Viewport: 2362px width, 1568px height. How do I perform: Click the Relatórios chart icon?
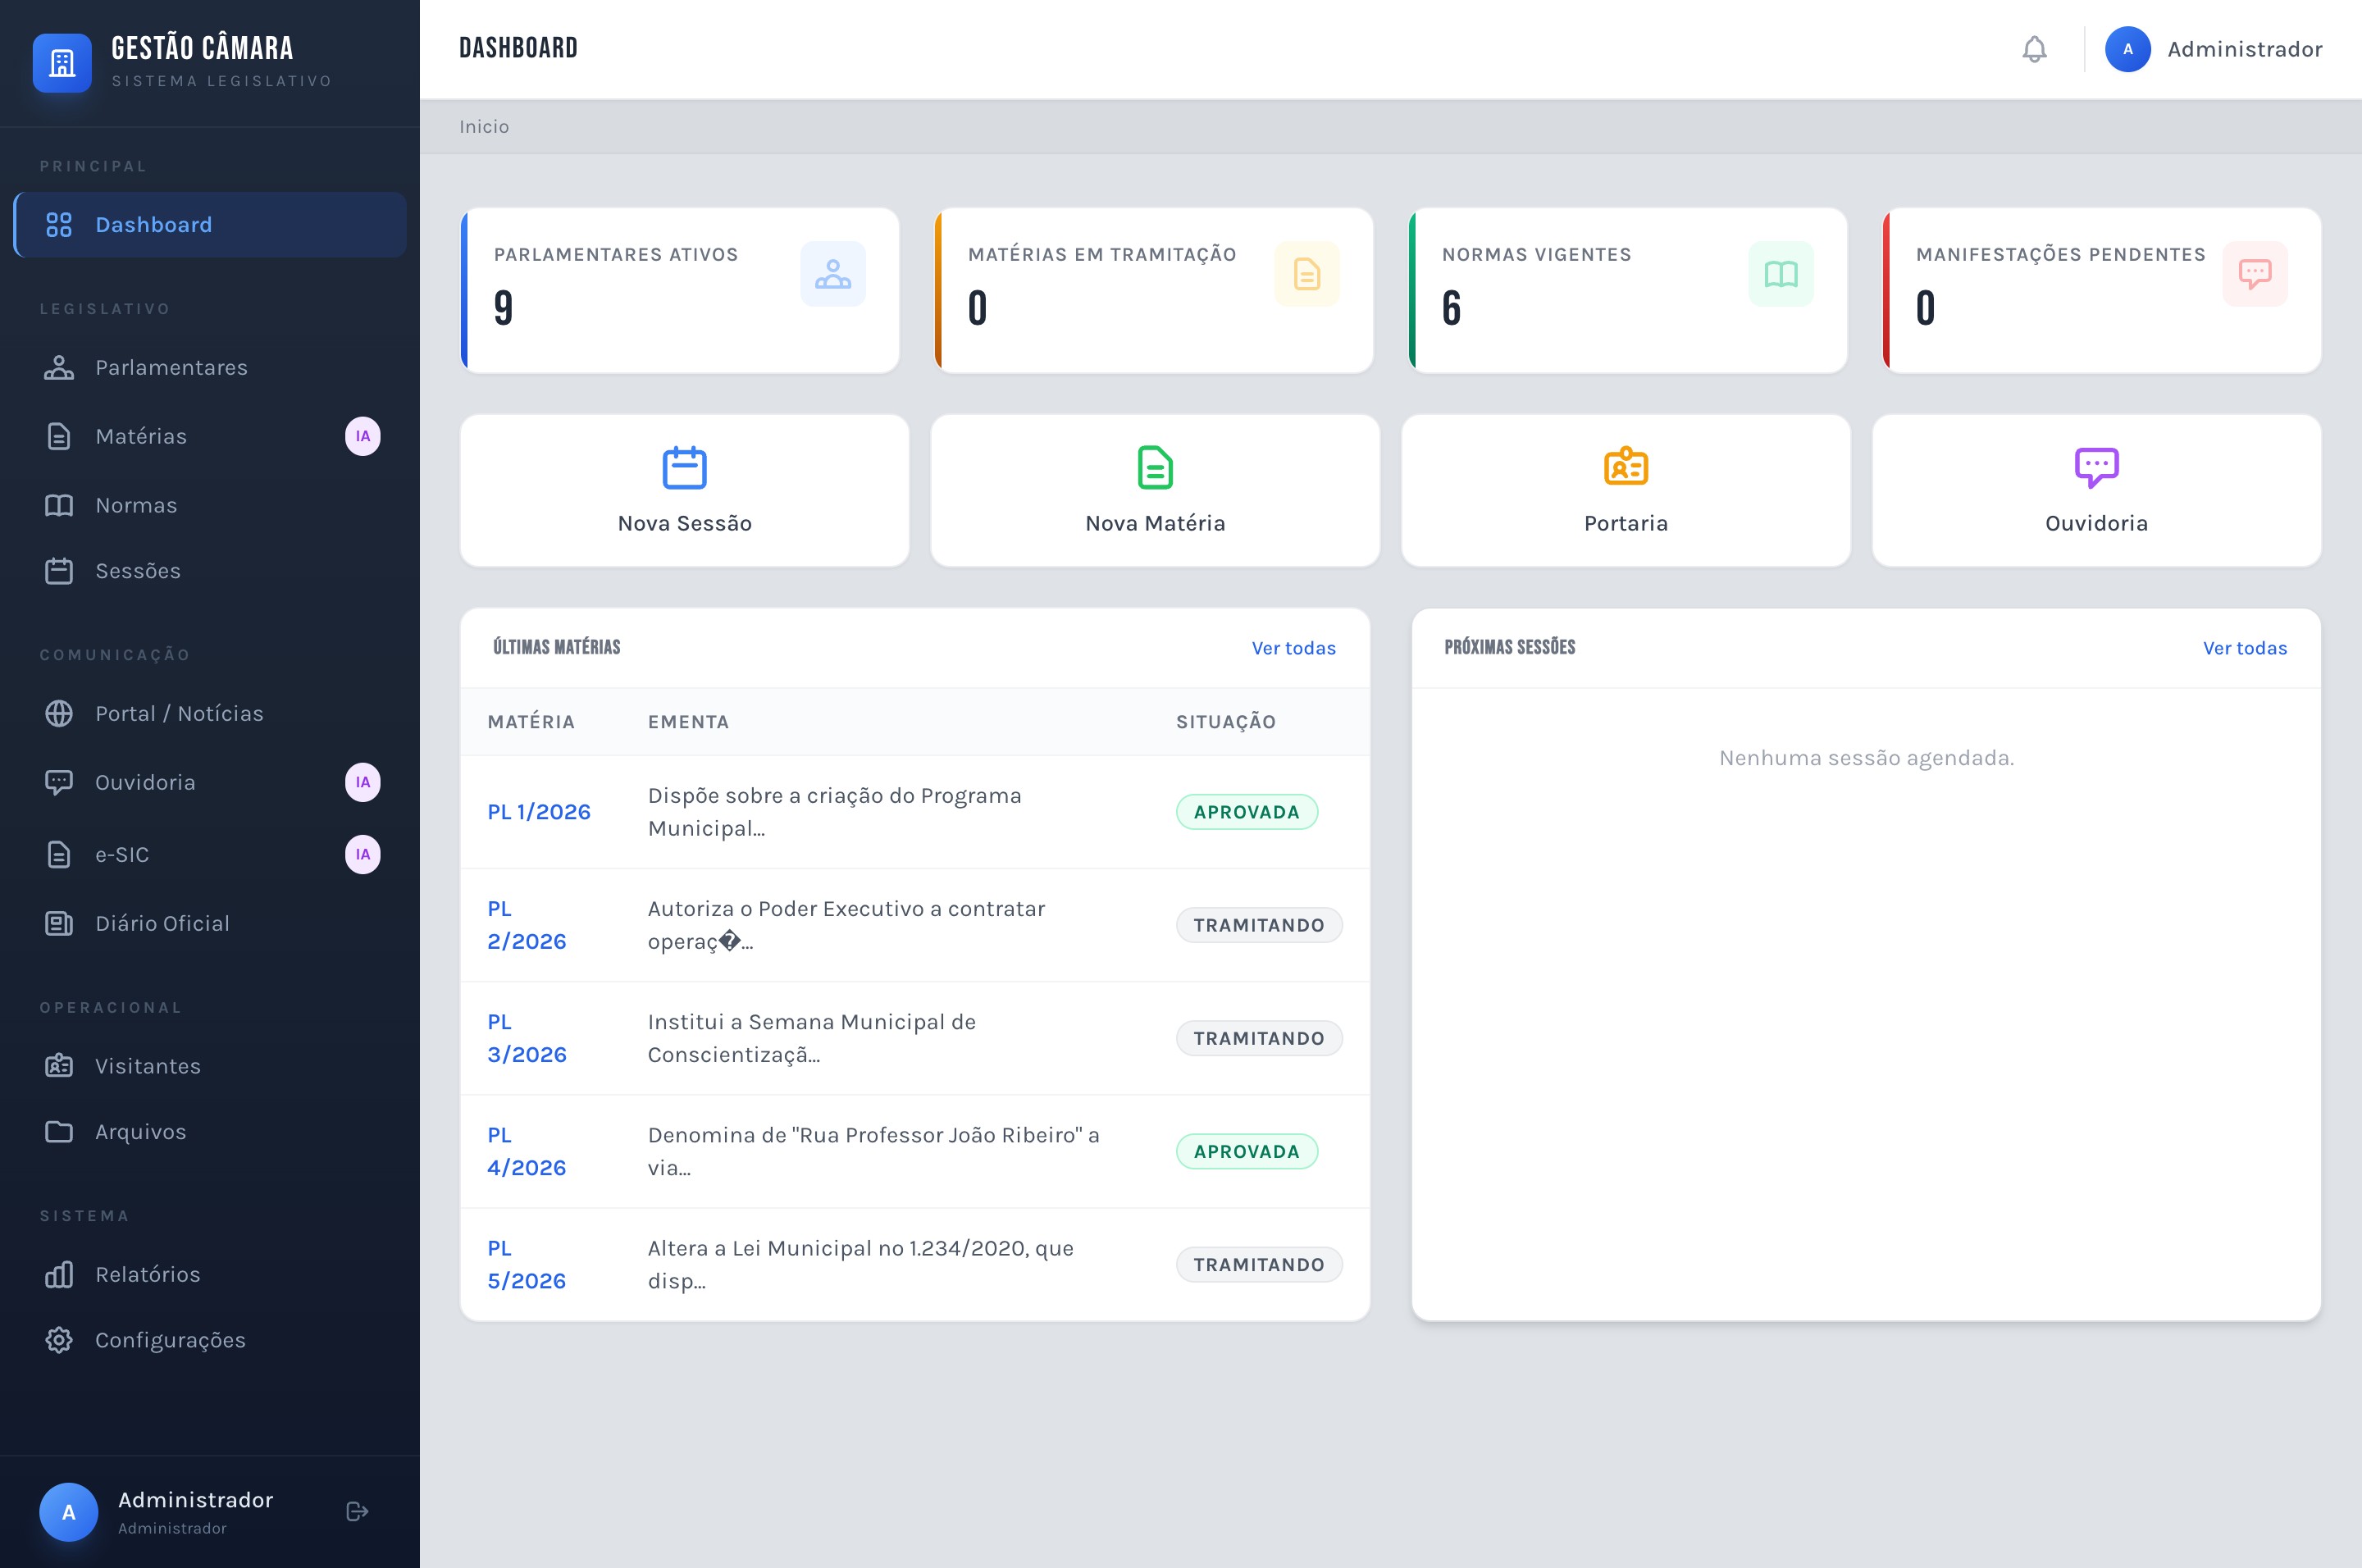pyautogui.click(x=59, y=1274)
